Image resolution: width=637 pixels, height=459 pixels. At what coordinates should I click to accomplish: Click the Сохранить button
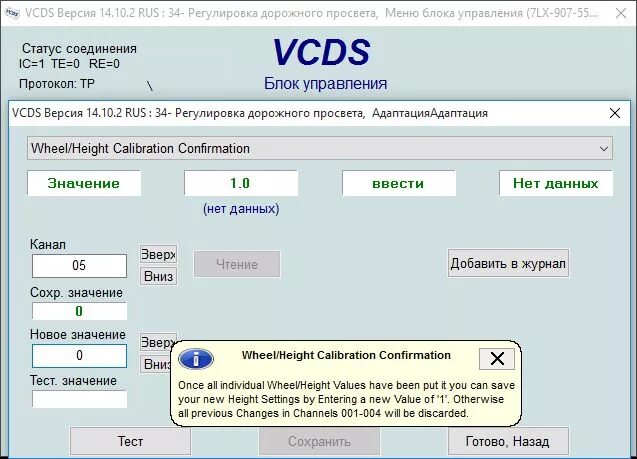[319, 441]
